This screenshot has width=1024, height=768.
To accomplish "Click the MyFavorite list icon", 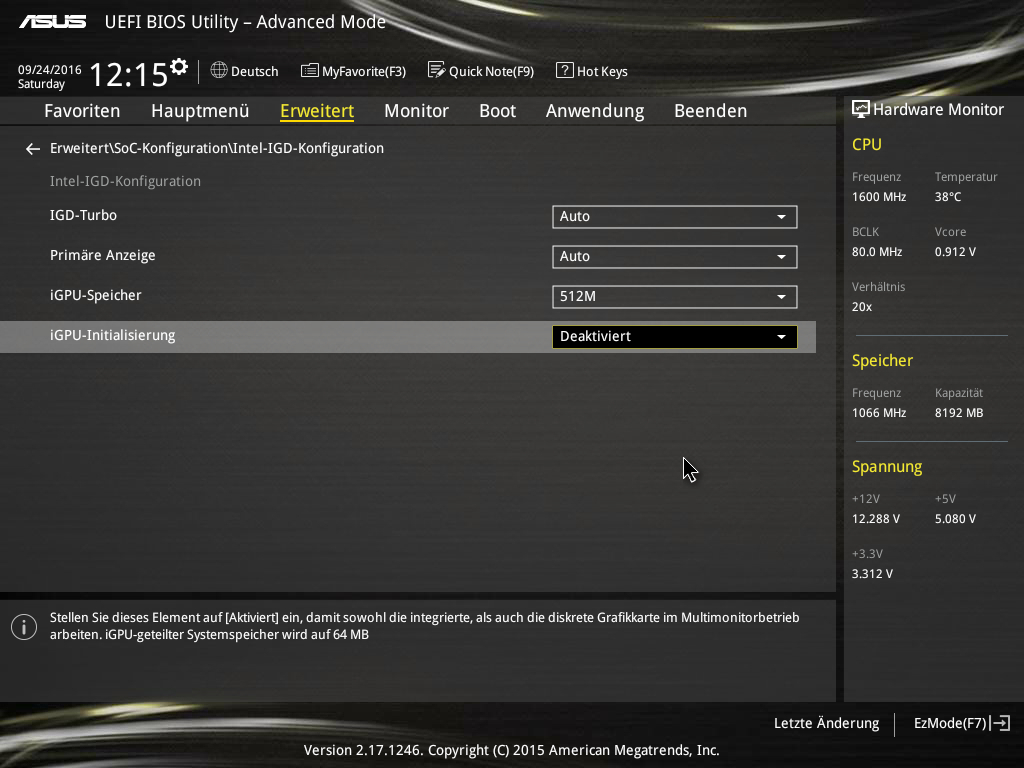I will (310, 71).
